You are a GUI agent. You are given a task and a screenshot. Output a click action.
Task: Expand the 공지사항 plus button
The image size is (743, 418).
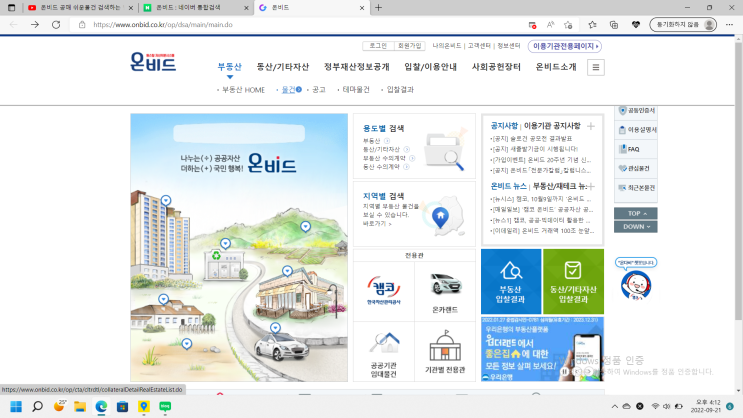pyautogui.click(x=591, y=126)
